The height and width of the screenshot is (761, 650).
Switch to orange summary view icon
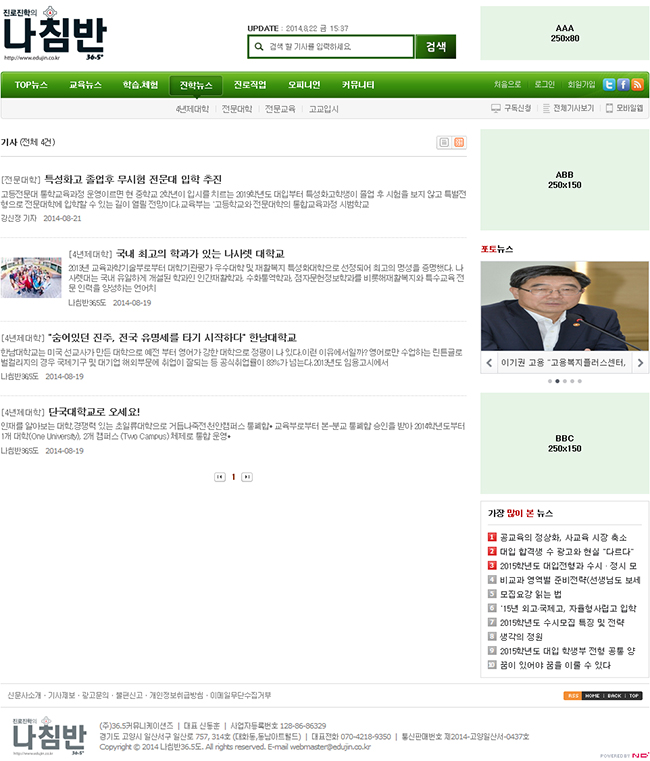click(x=459, y=142)
